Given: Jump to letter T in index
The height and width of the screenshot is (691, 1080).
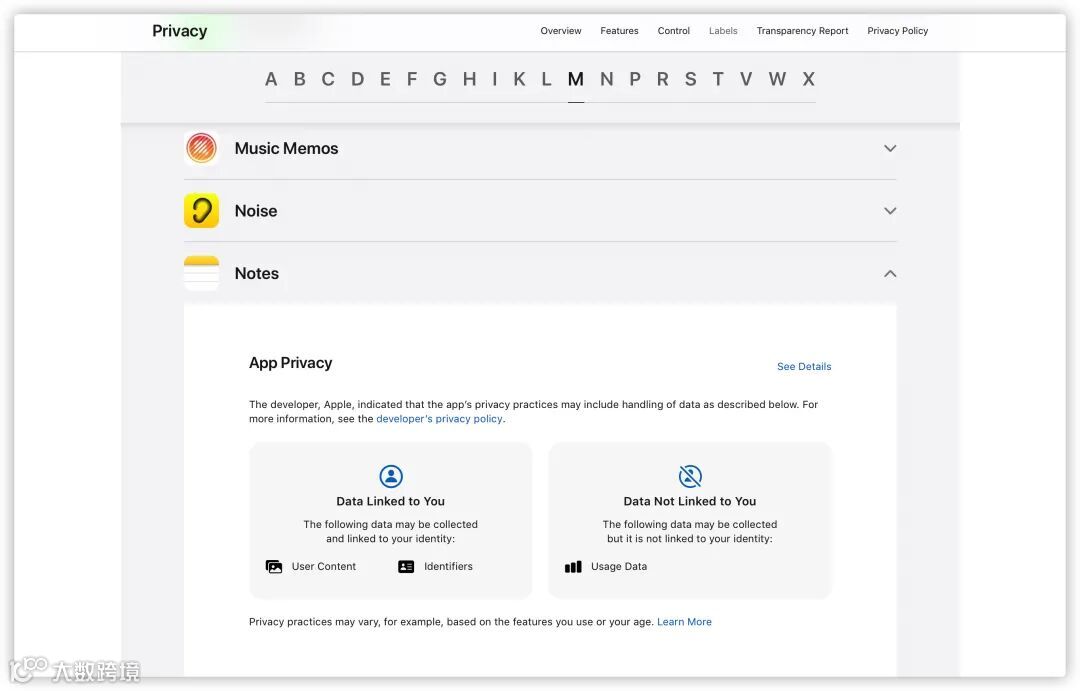Looking at the screenshot, I should coord(718,79).
